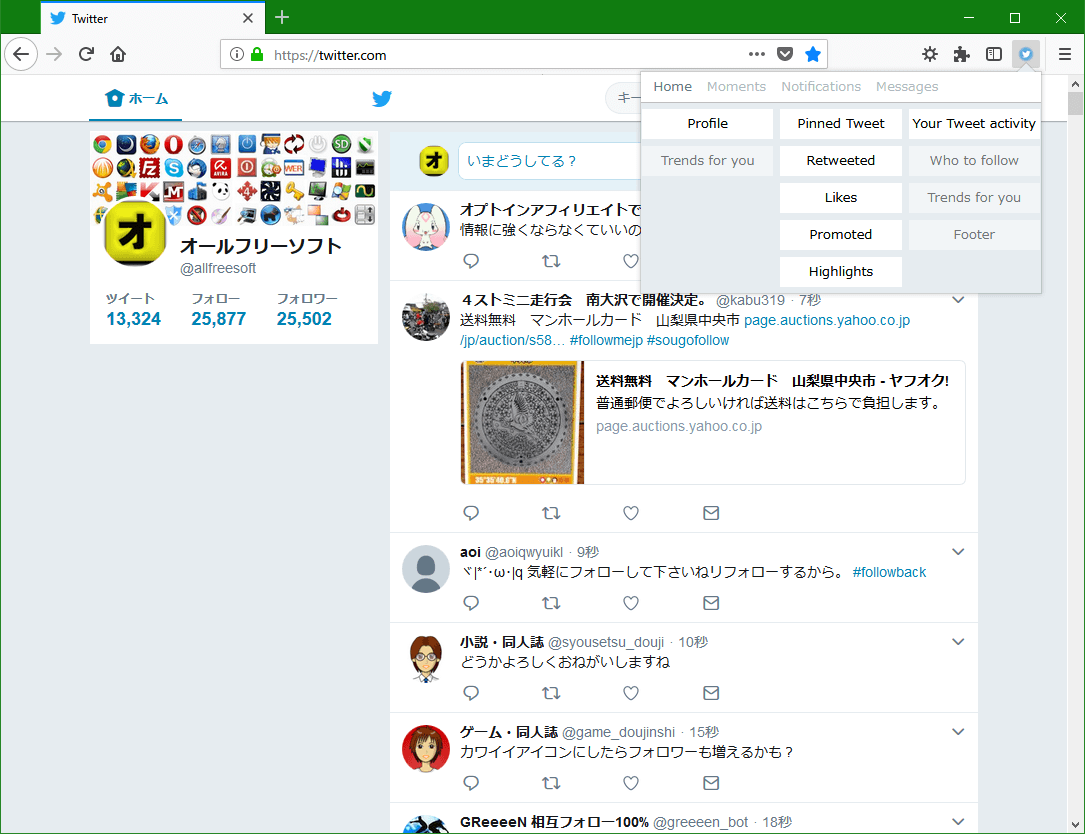Like the aoi tweet
This screenshot has height=834, width=1085.
pos(630,603)
